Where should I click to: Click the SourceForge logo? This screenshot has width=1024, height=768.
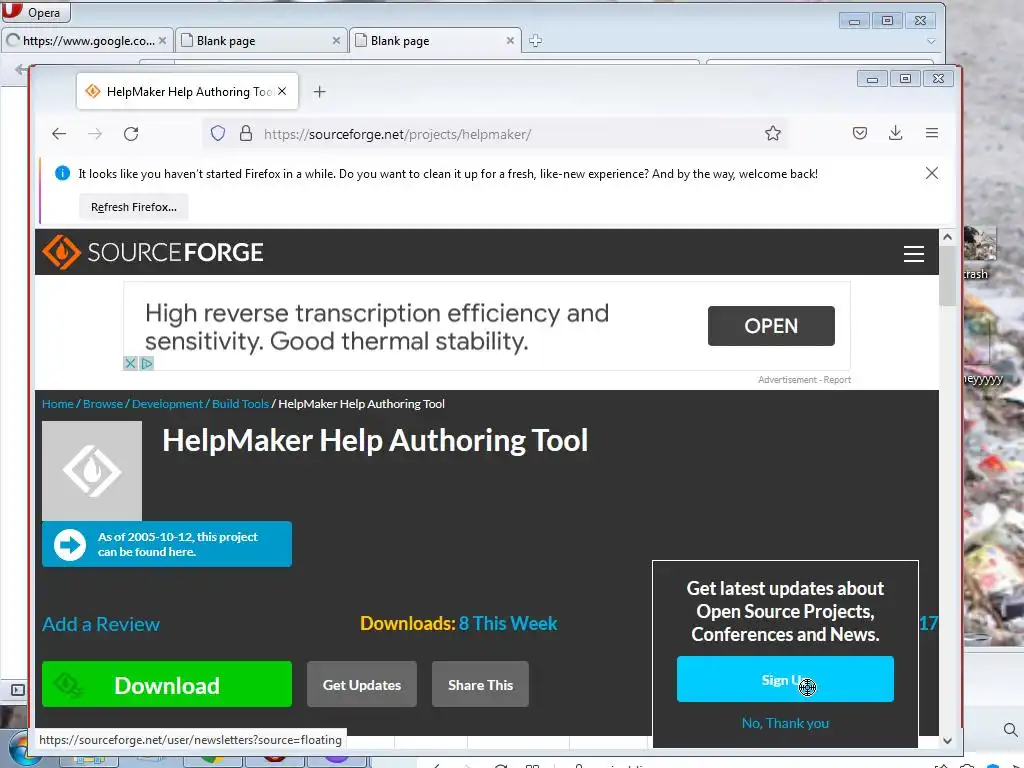point(153,252)
